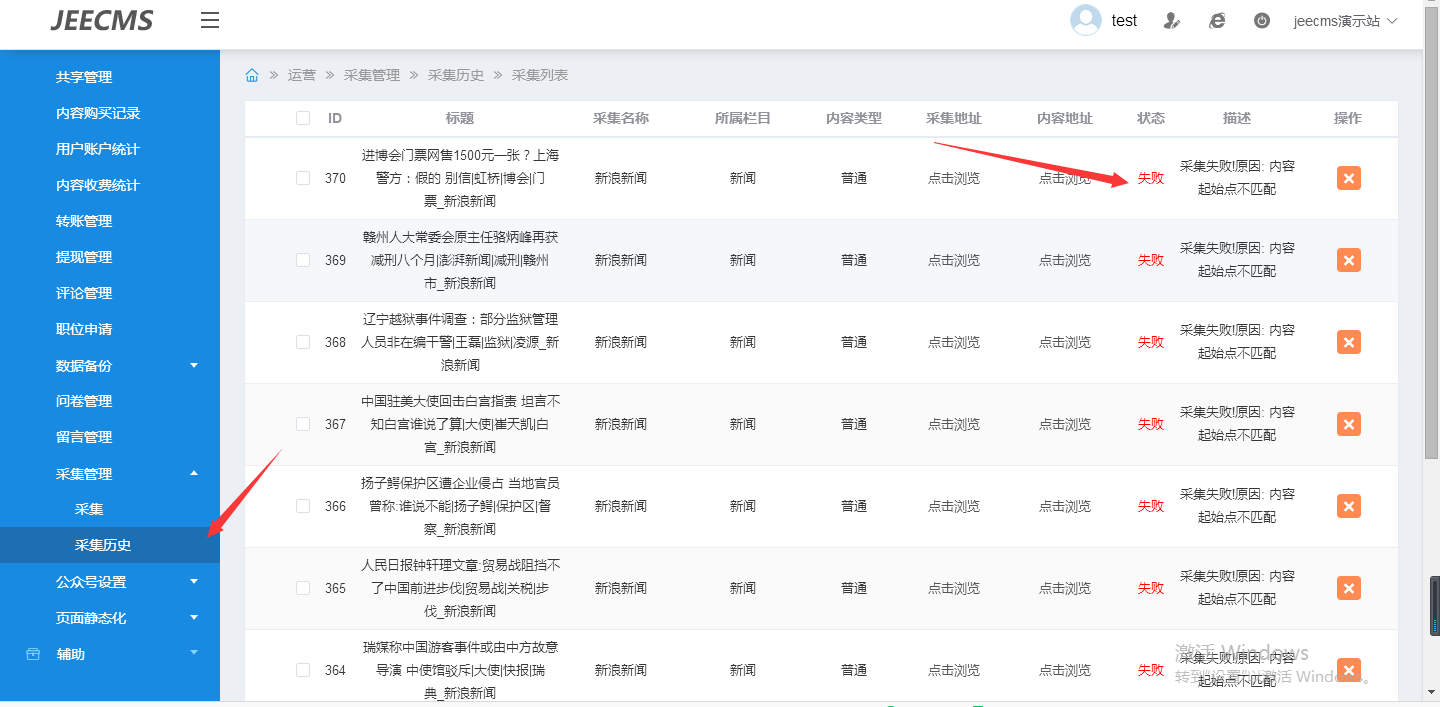The width and height of the screenshot is (1440, 707).
Task: Select the checkbox for row ID 364
Action: (x=303, y=670)
